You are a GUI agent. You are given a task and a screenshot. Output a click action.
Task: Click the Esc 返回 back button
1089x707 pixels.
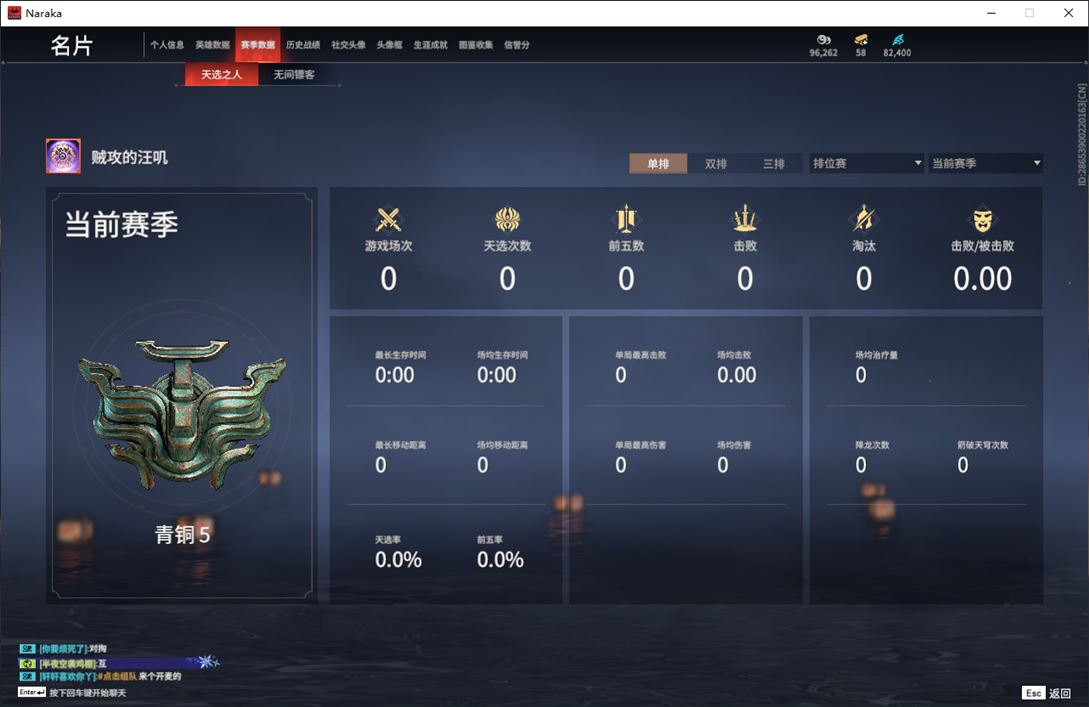1046,693
